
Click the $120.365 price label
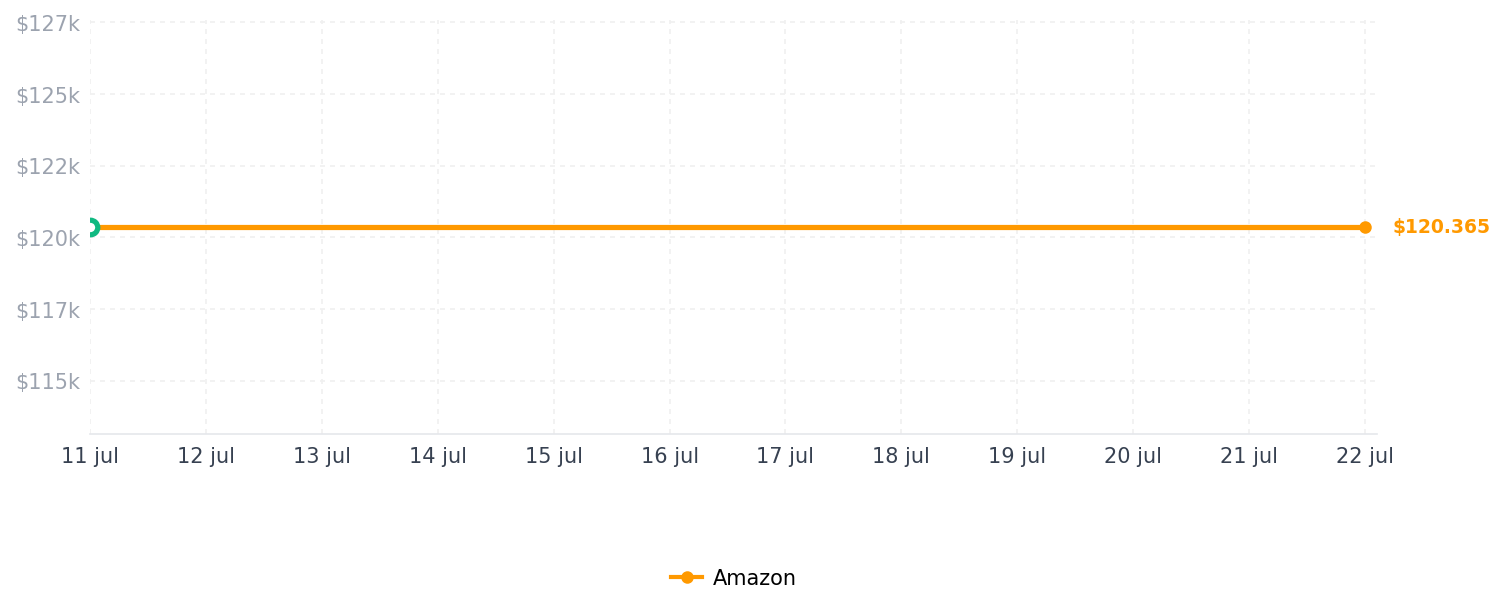pos(1441,227)
